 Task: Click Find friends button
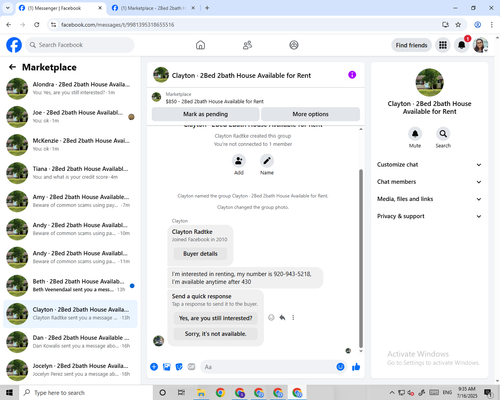point(411,45)
